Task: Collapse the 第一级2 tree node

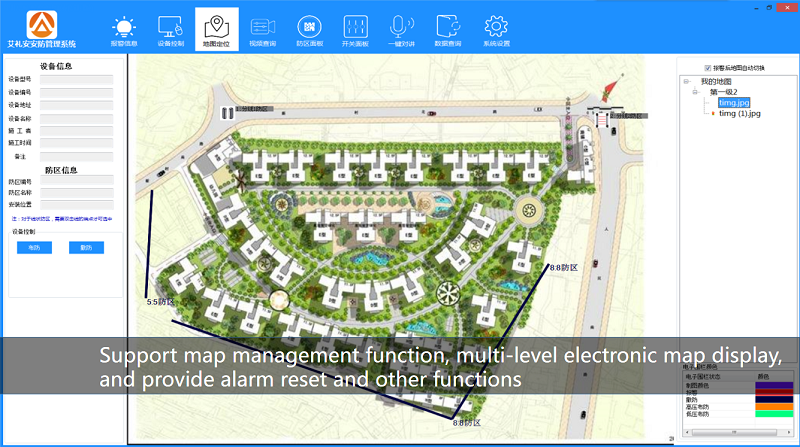Action: [695, 92]
